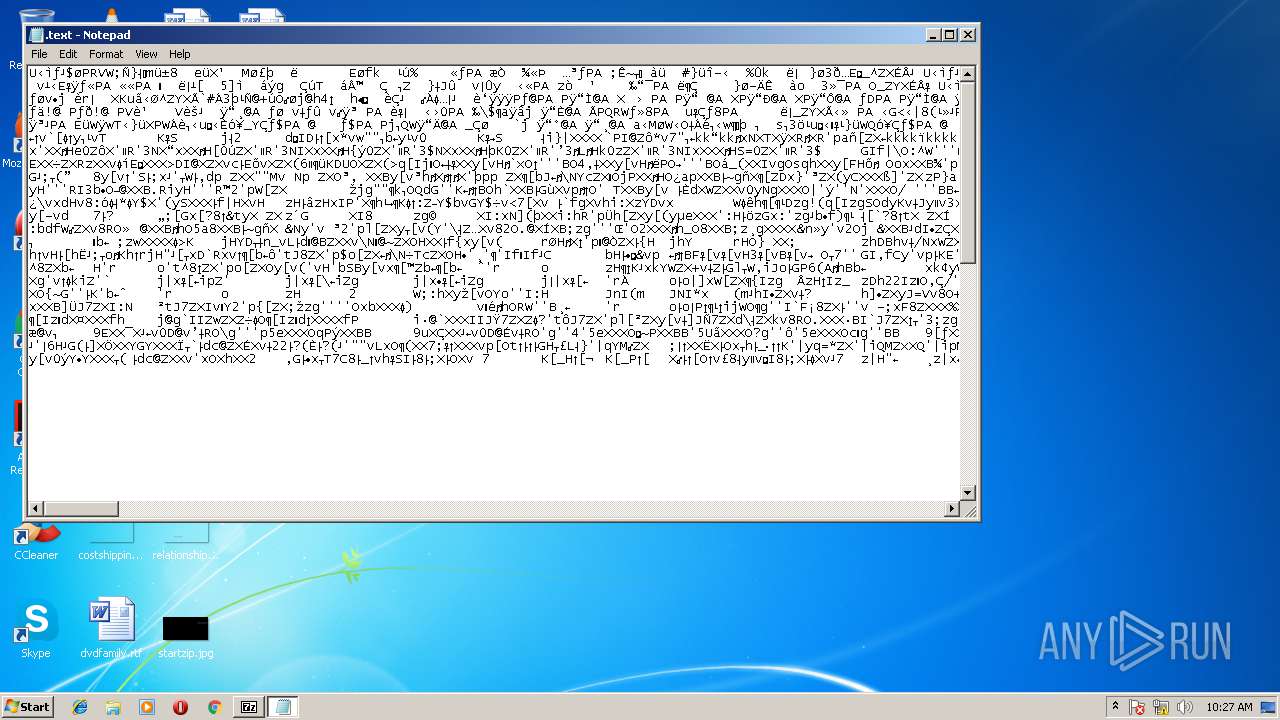Launch media player from taskbar
Viewport: 1280px width, 720px height.
click(147, 707)
